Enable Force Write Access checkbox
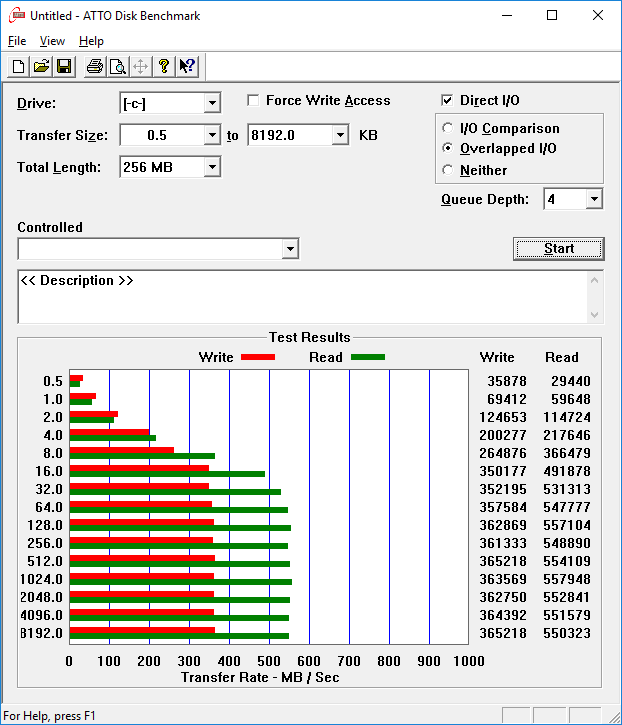 253,100
